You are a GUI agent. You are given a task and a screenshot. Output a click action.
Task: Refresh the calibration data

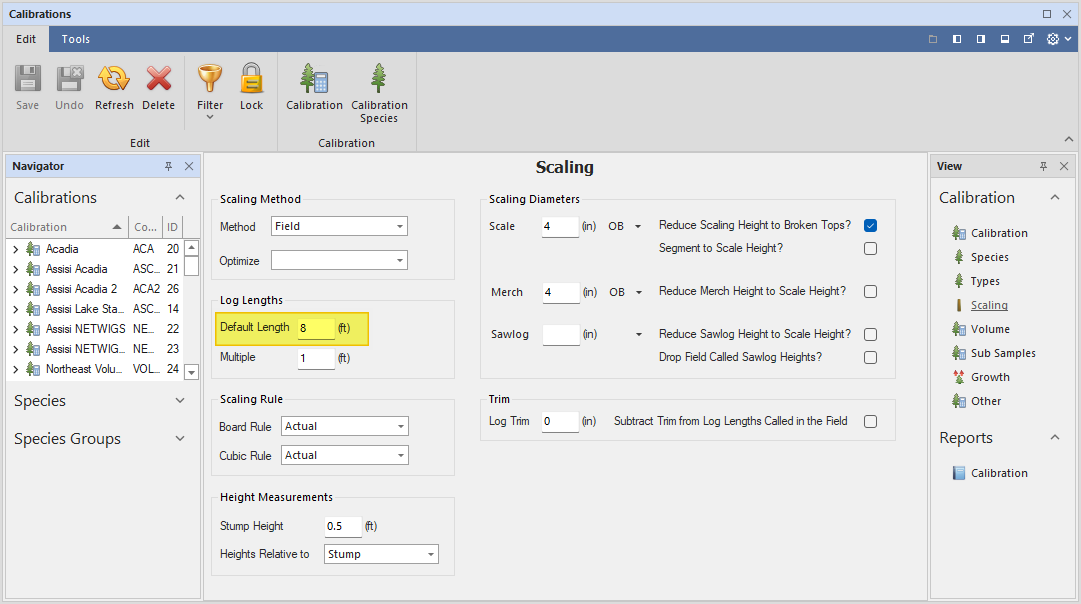[x=114, y=87]
